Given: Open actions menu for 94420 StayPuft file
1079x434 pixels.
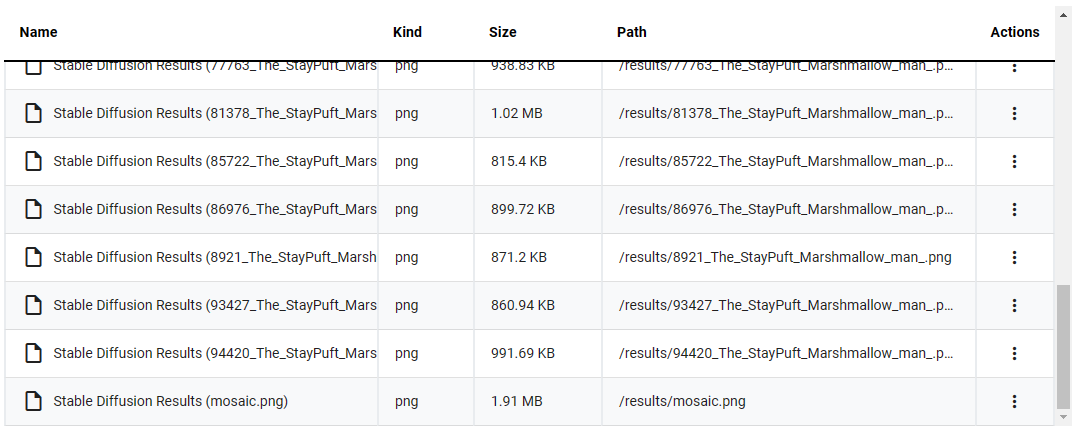Looking at the screenshot, I should (1014, 354).
